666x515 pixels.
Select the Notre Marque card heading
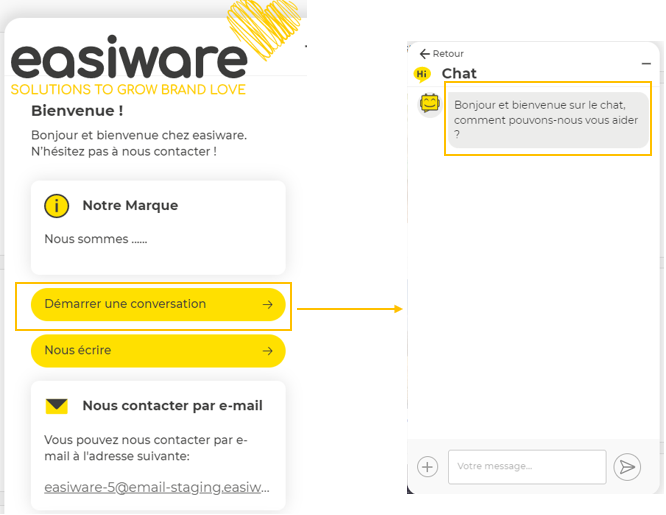tap(130, 206)
